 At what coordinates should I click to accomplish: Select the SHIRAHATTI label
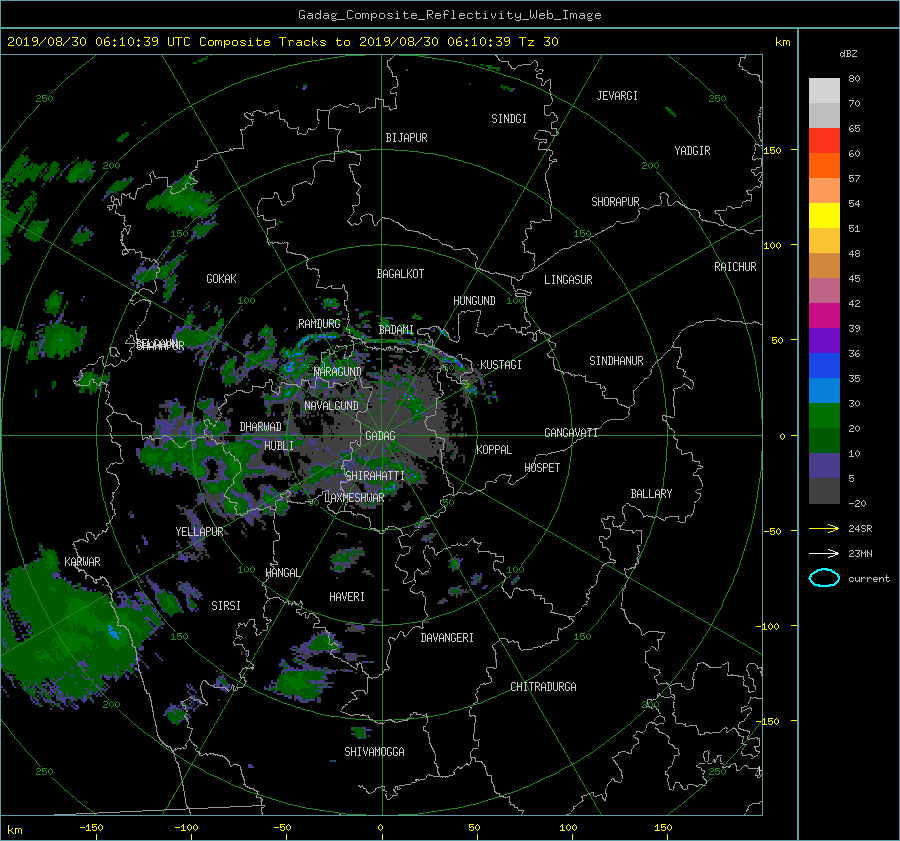tap(375, 476)
